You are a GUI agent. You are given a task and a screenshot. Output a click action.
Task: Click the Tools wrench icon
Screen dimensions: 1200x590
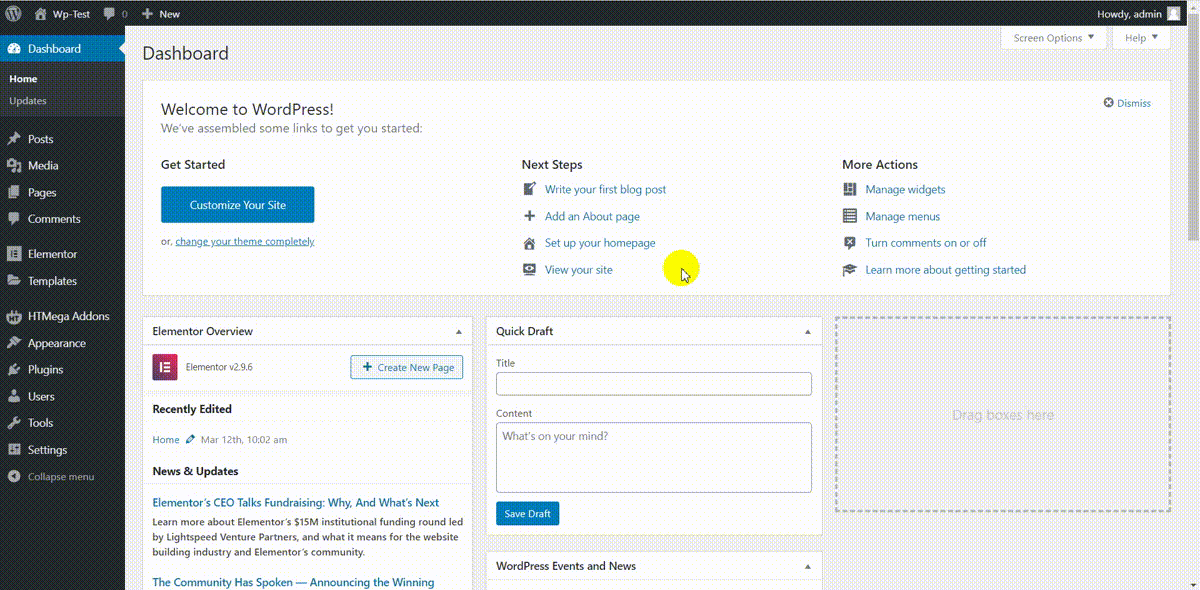[14, 423]
